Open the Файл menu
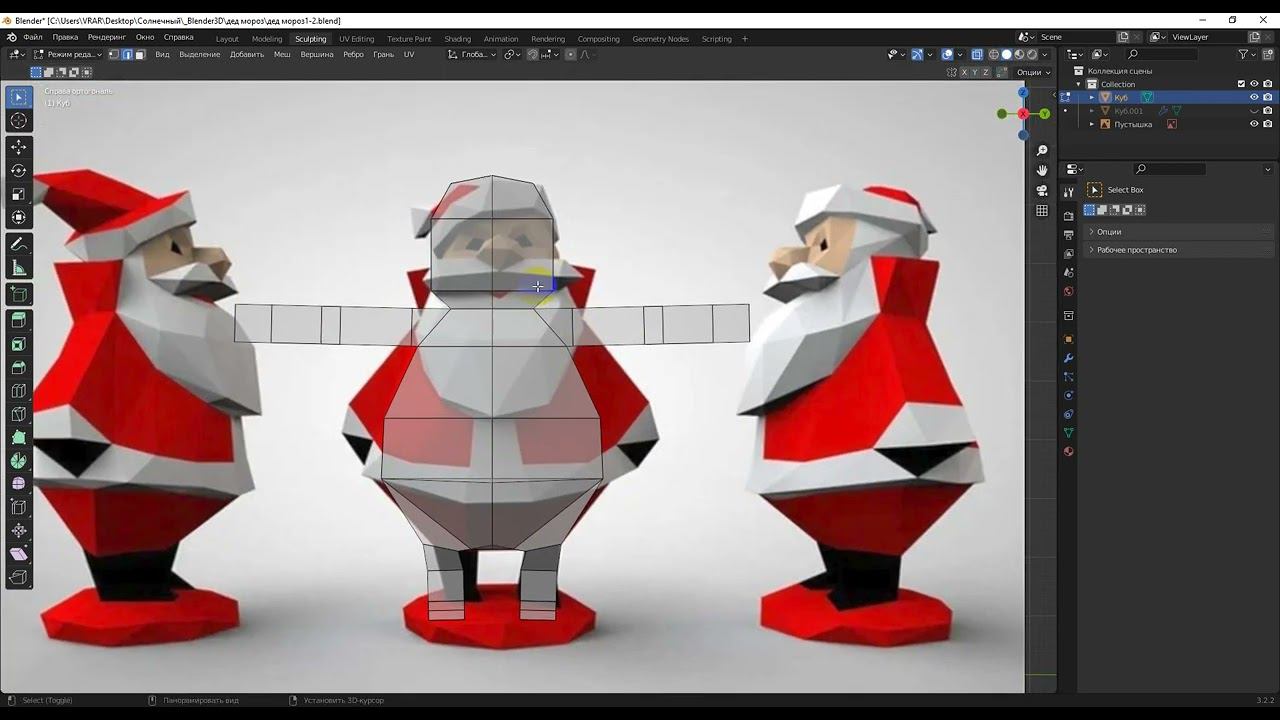Image resolution: width=1280 pixels, height=720 pixels. click(33, 37)
